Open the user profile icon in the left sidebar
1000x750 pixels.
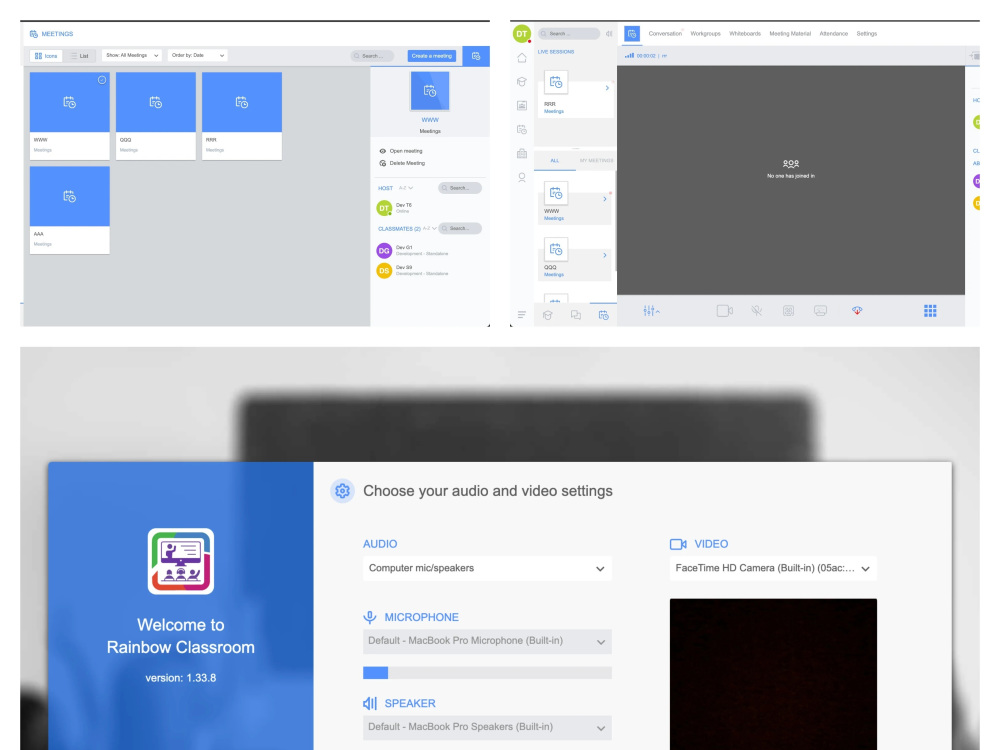(522, 177)
